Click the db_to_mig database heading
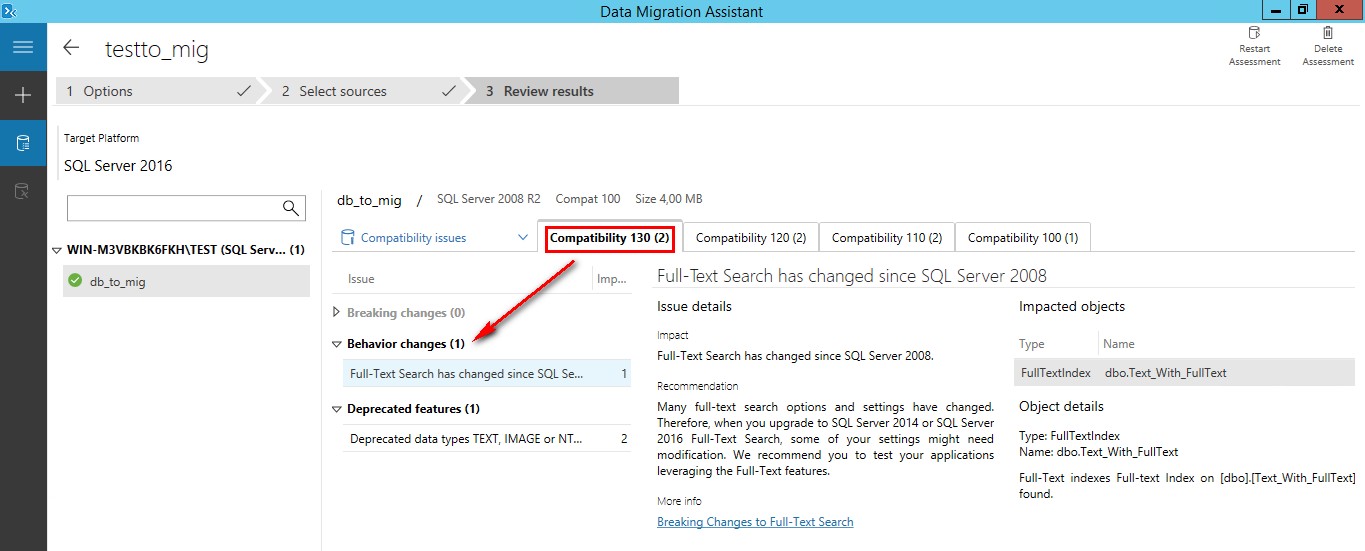1365x551 pixels. pyautogui.click(x=369, y=200)
